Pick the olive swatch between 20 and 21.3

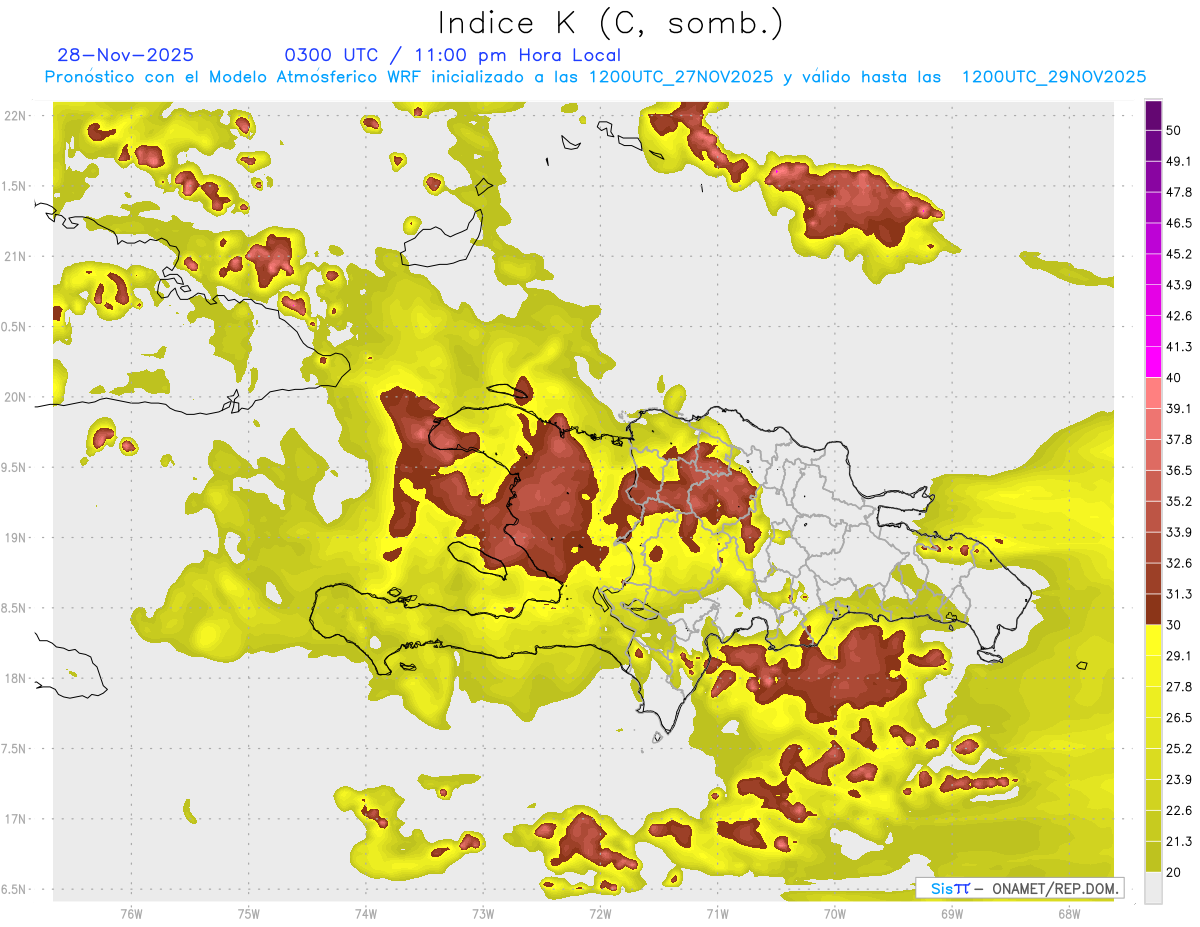pos(1153,857)
